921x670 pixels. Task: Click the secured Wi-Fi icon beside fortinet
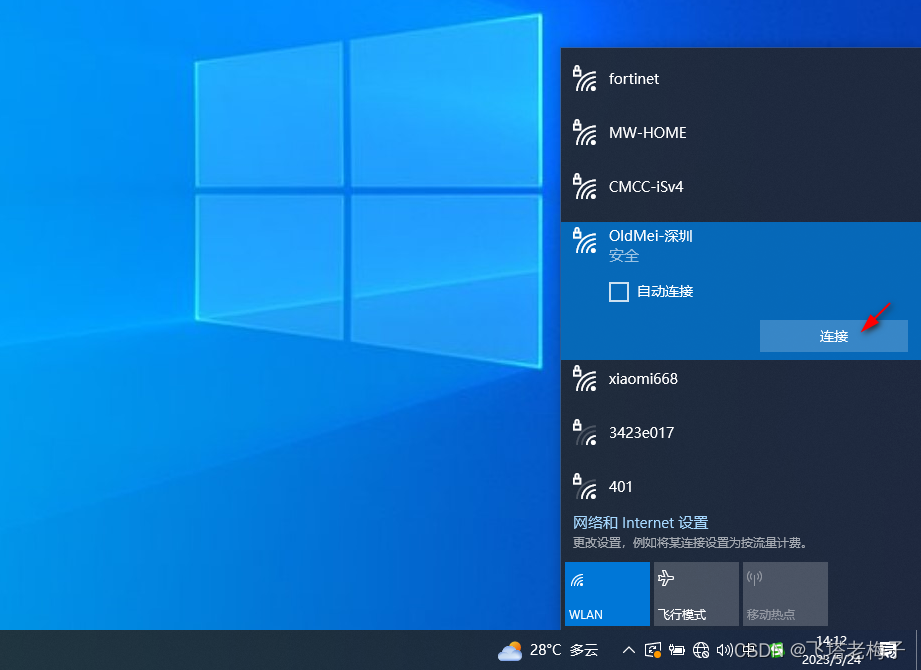pos(585,78)
